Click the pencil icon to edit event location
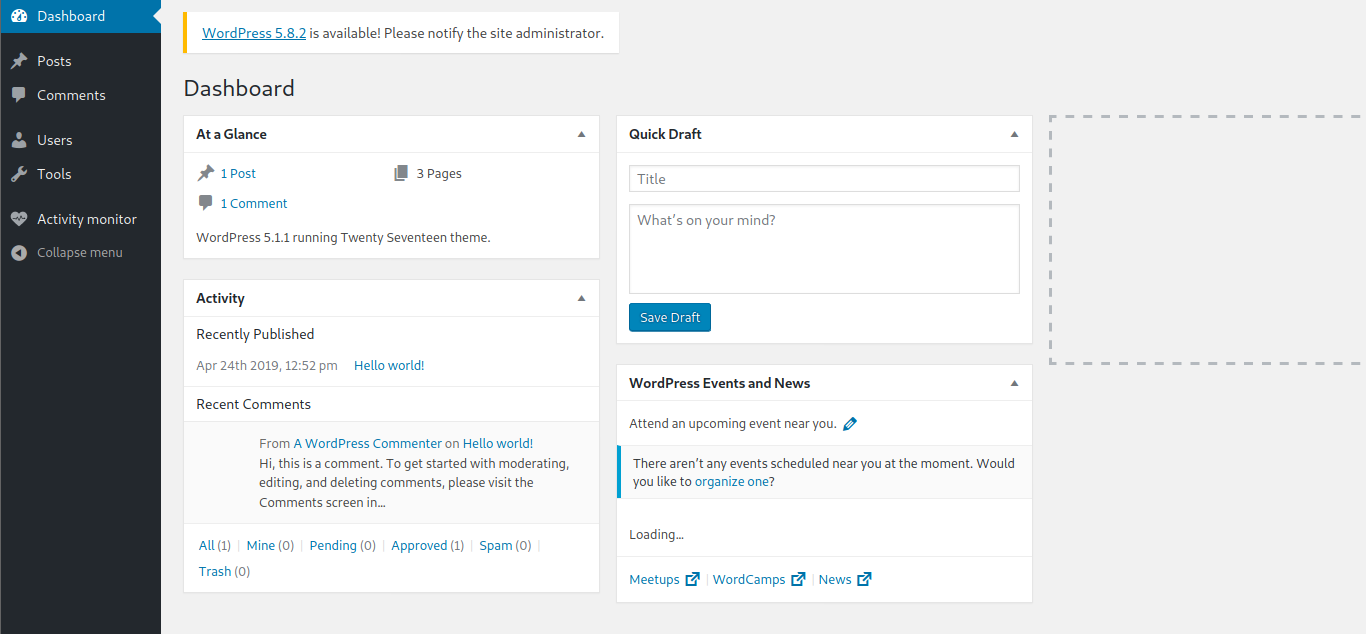 click(850, 424)
